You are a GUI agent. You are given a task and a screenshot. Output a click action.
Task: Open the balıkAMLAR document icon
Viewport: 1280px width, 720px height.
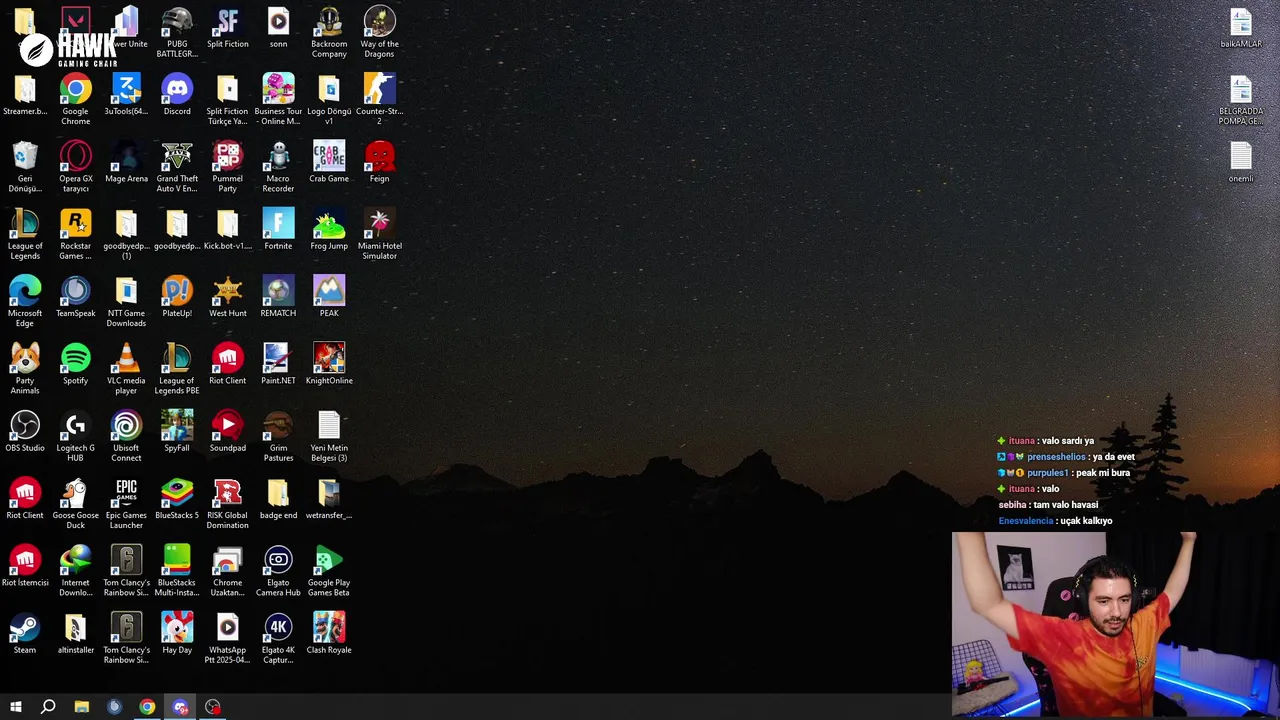(x=1241, y=24)
